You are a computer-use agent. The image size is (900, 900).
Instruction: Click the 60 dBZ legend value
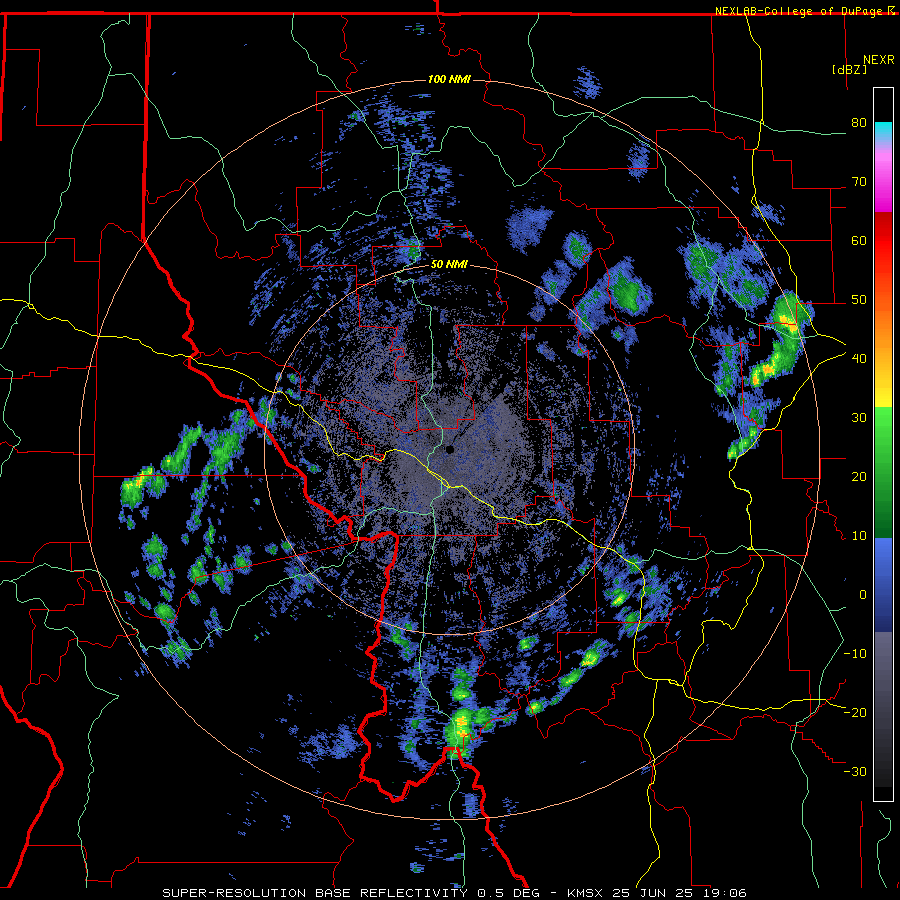coord(859,240)
